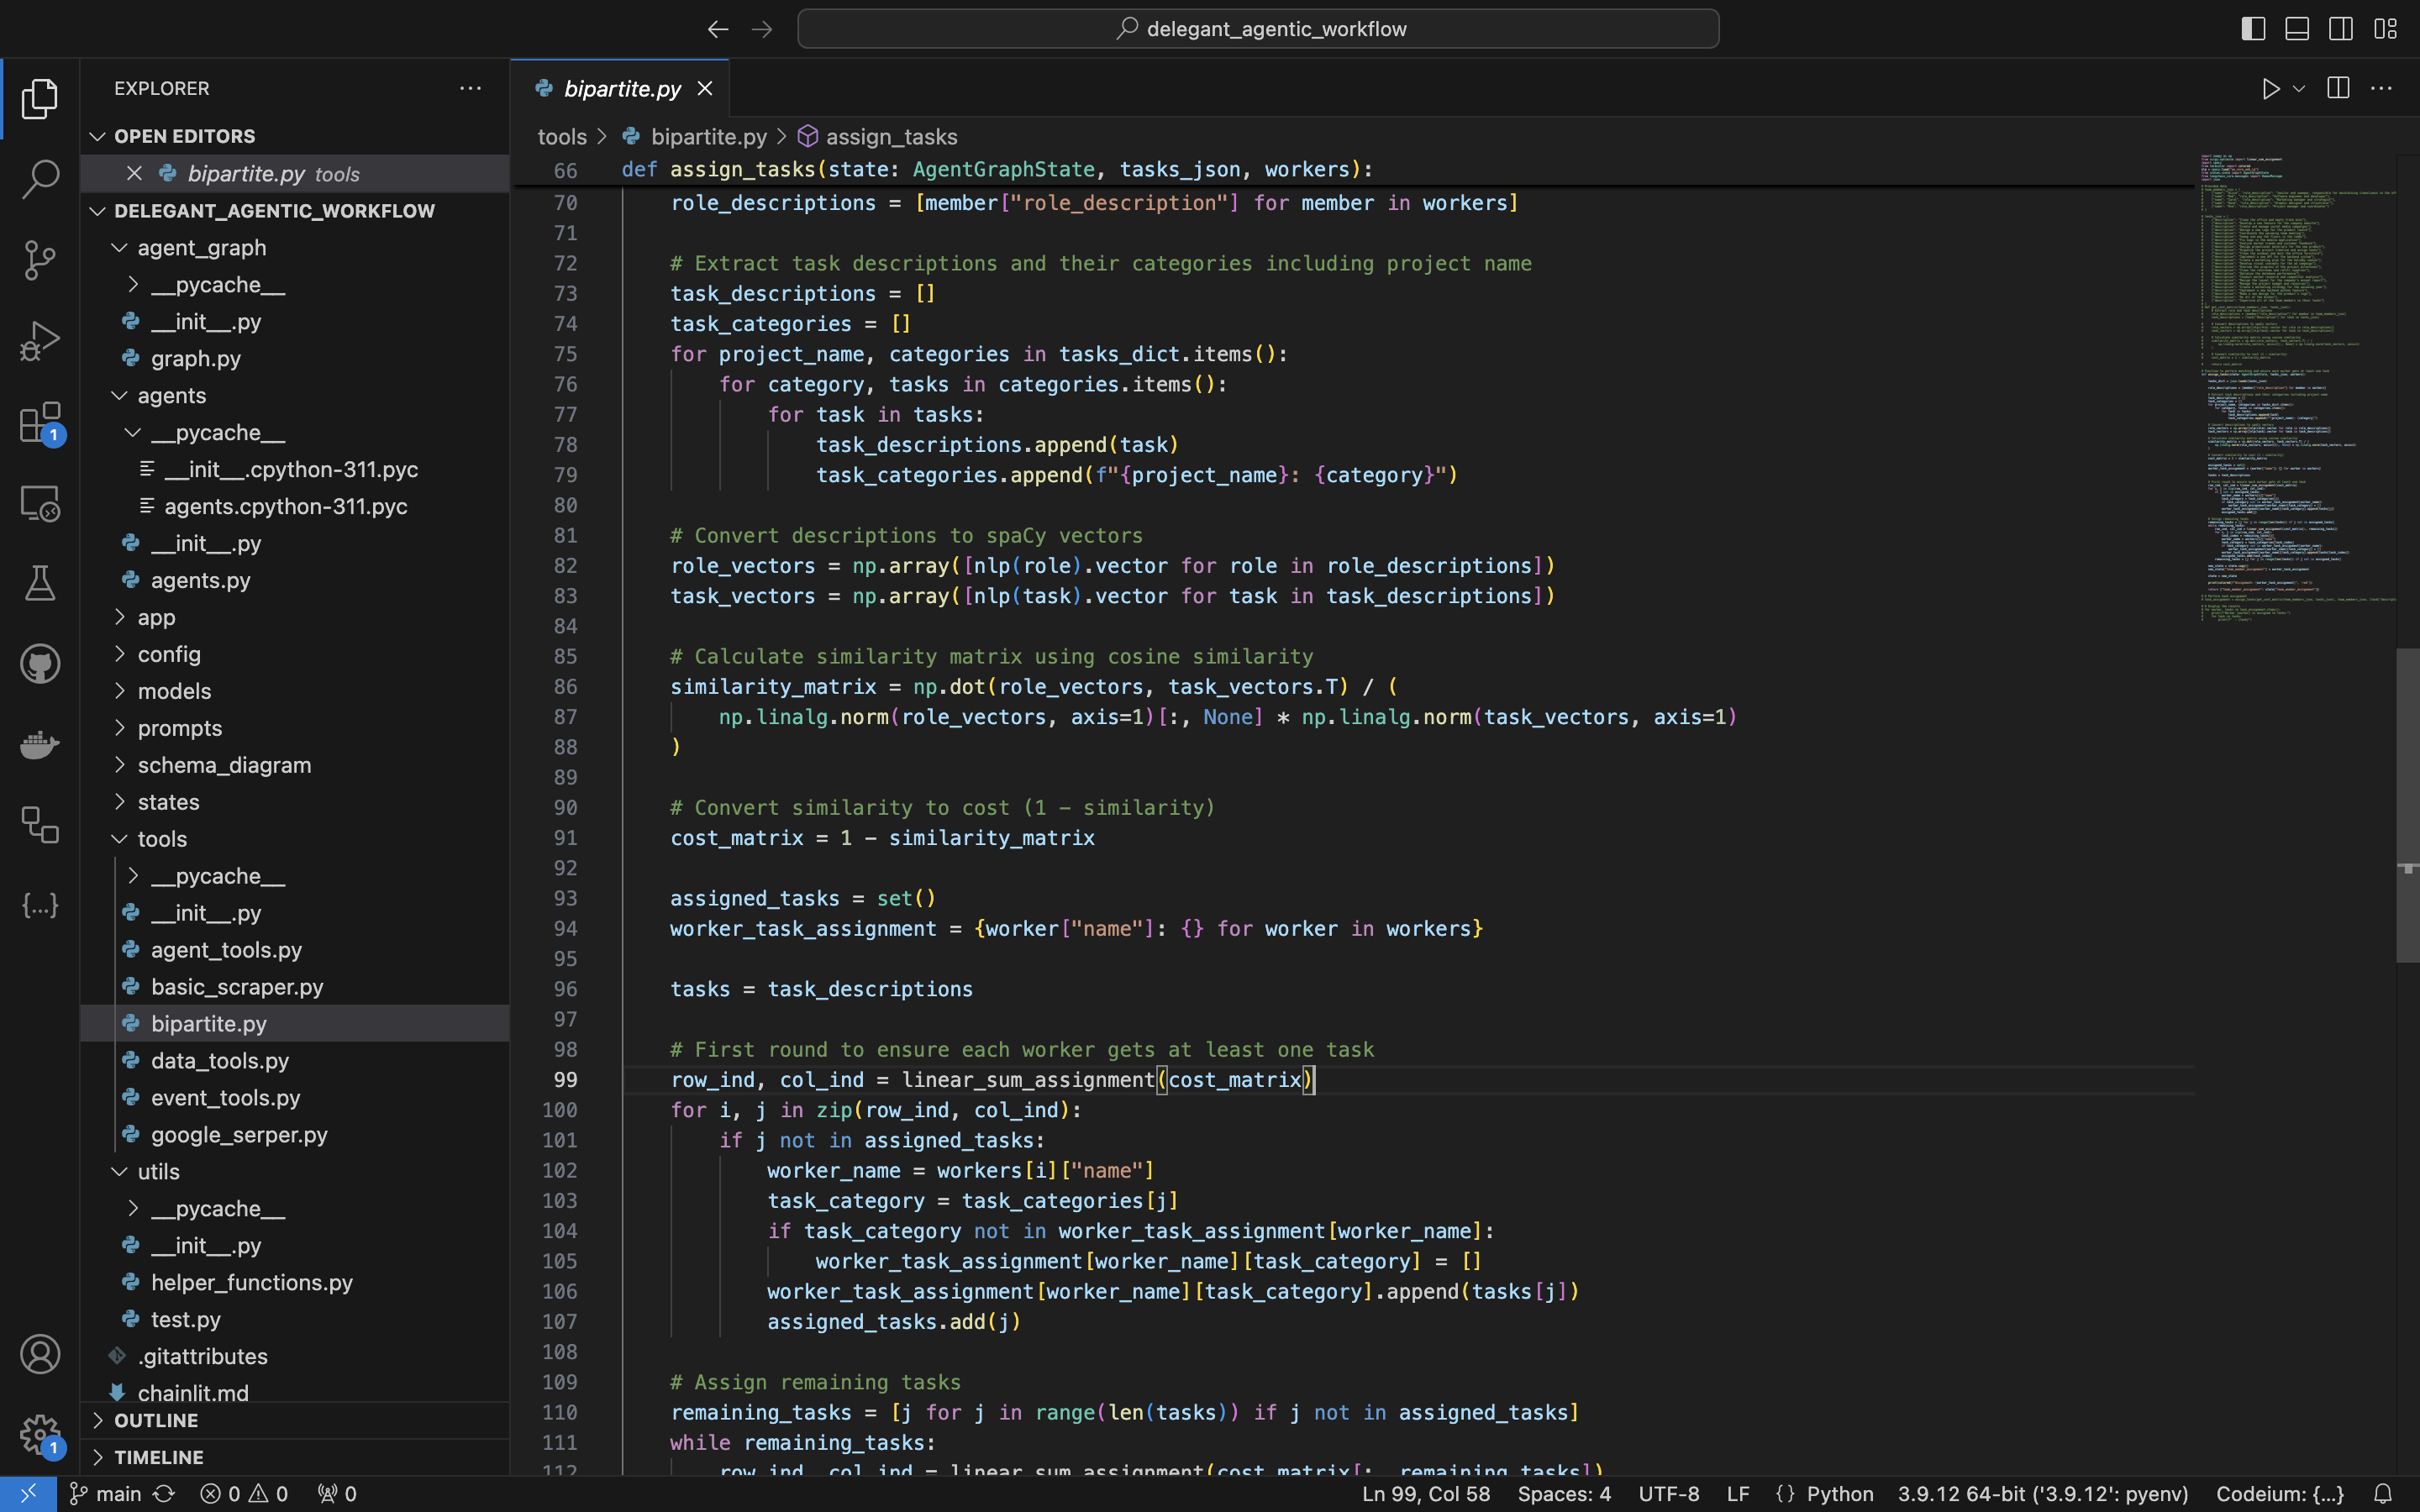The width and height of the screenshot is (2420, 1512).
Task: Open Explorer Views and More Actions ellipsis
Action: pos(470,88)
